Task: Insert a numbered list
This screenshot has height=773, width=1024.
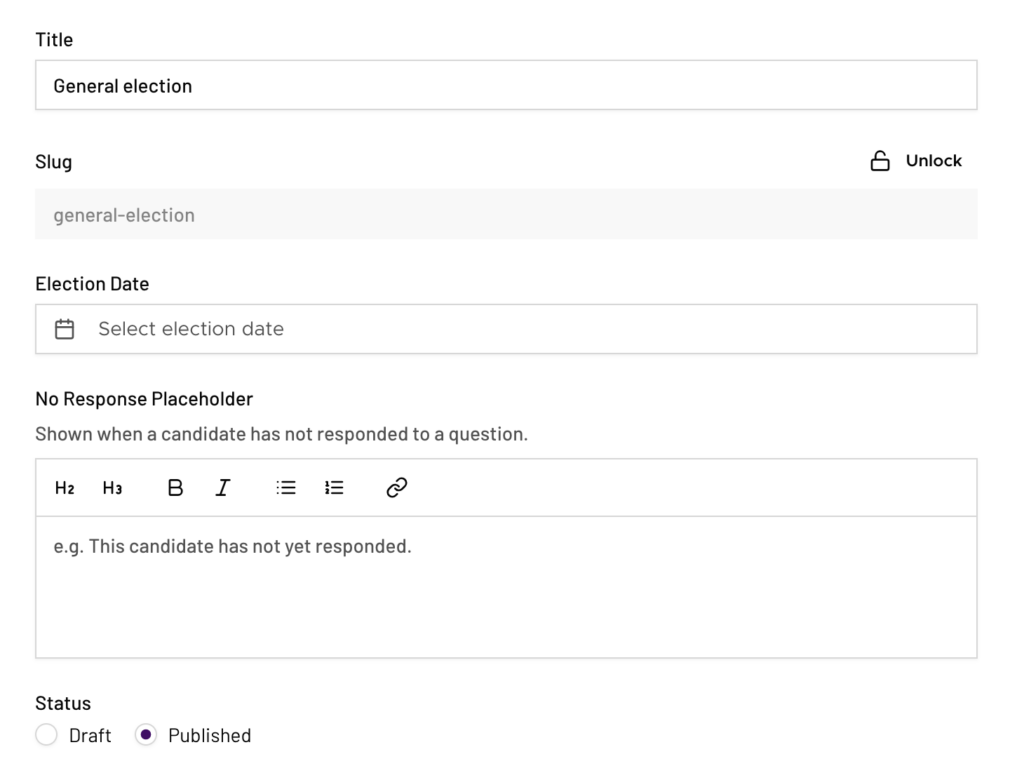Action: pyautogui.click(x=334, y=488)
